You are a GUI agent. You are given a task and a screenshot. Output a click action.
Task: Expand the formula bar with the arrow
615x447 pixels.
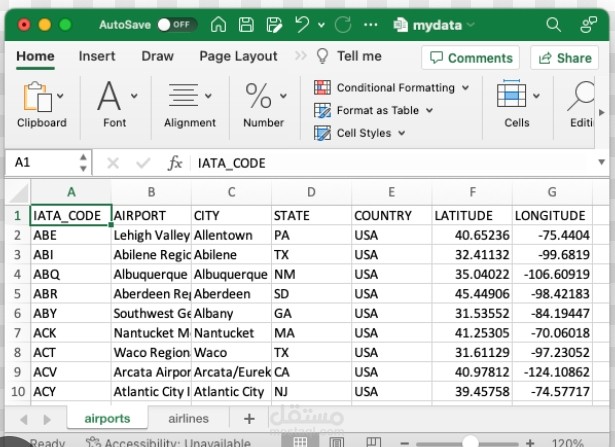[601, 162]
